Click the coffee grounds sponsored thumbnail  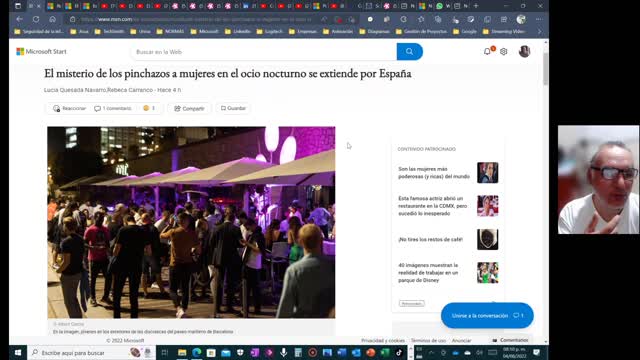[x=488, y=239]
